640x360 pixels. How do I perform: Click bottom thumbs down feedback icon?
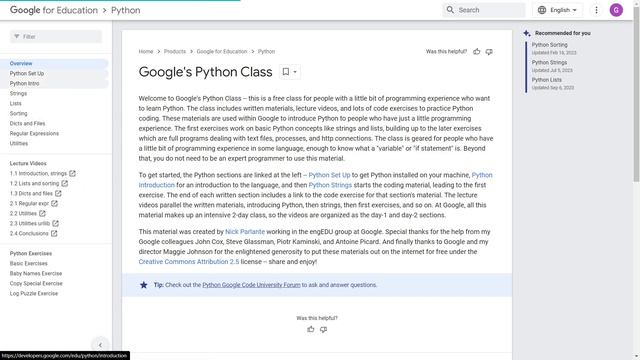point(323,329)
